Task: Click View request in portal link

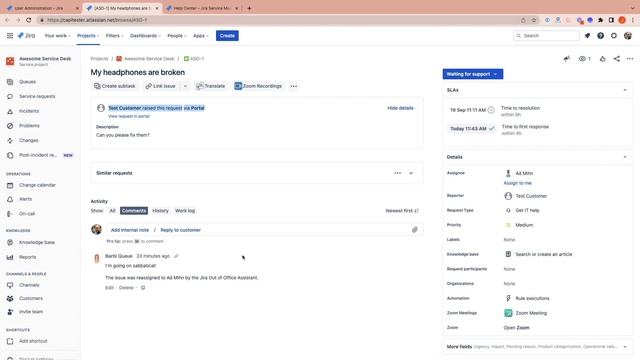Action: [129, 116]
